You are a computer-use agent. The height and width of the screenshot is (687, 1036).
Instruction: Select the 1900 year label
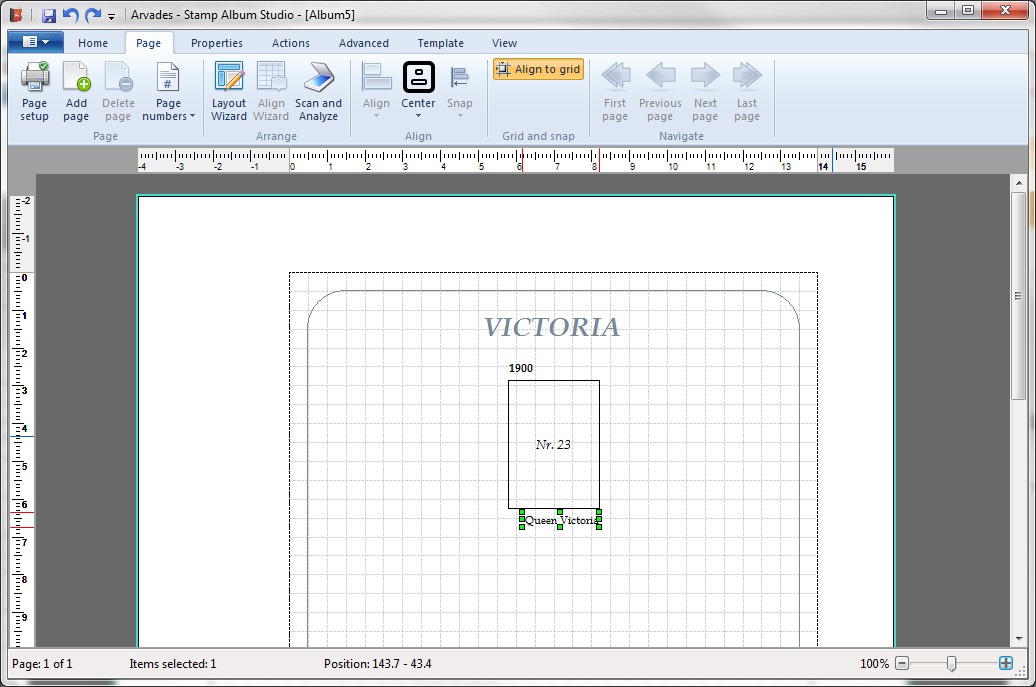click(521, 368)
